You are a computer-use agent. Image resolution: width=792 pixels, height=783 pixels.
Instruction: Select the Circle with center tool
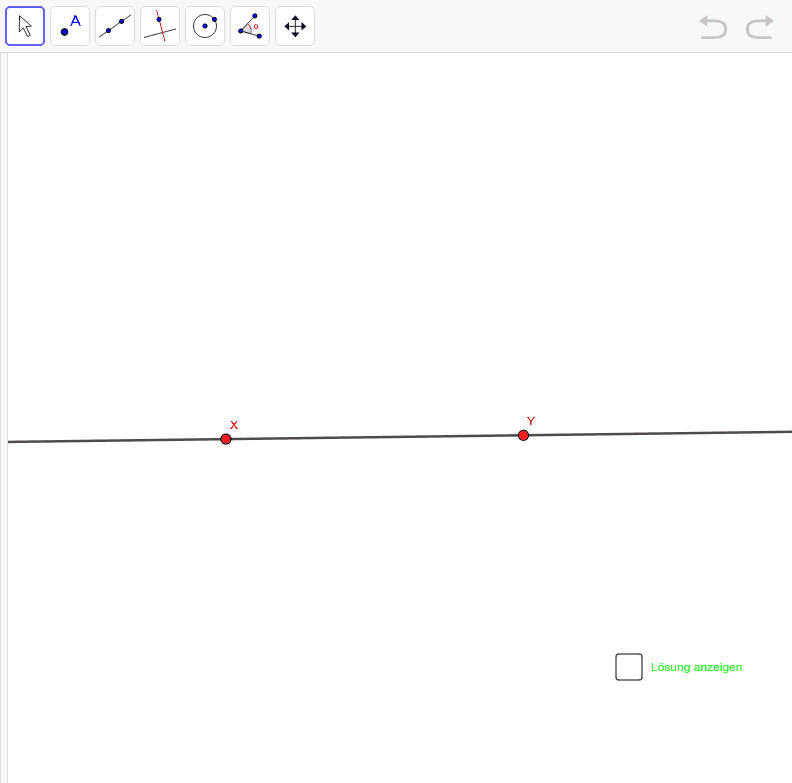[205, 26]
